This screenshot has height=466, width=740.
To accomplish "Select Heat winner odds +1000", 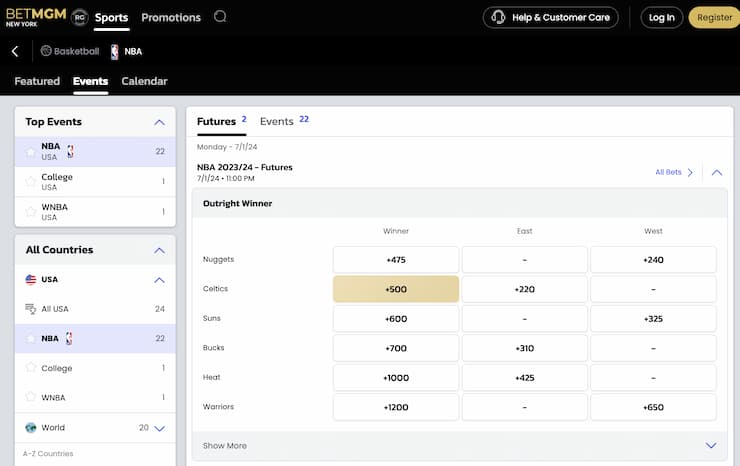I will tap(396, 378).
